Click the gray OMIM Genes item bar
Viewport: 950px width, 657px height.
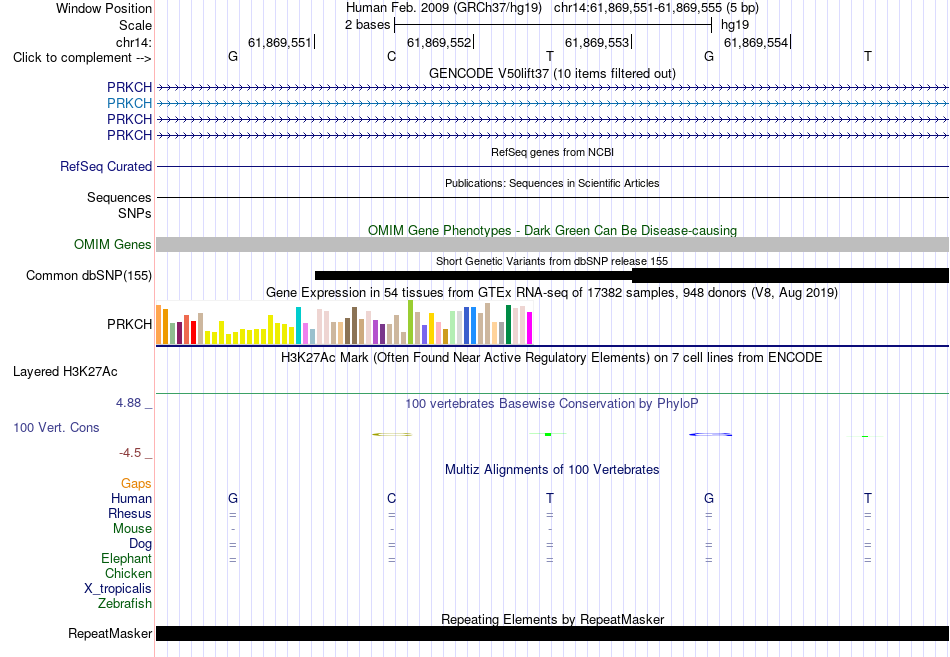(x=552, y=244)
